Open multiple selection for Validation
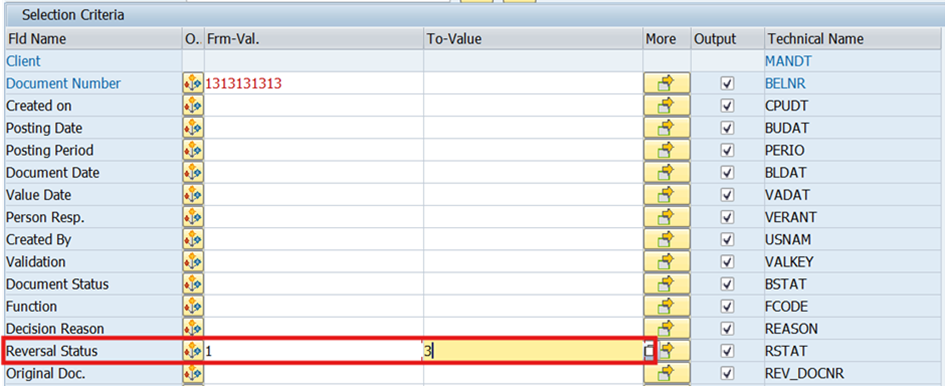 tap(667, 262)
